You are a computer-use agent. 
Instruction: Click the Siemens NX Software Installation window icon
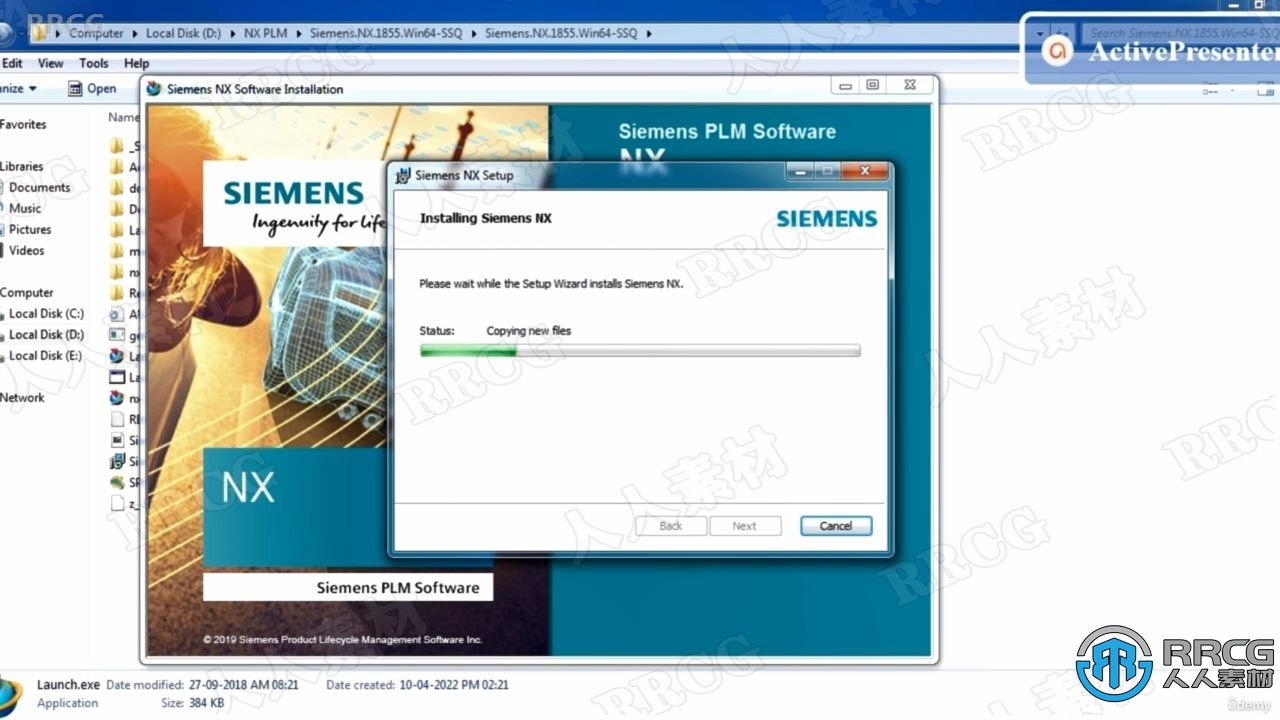pos(154,89)
